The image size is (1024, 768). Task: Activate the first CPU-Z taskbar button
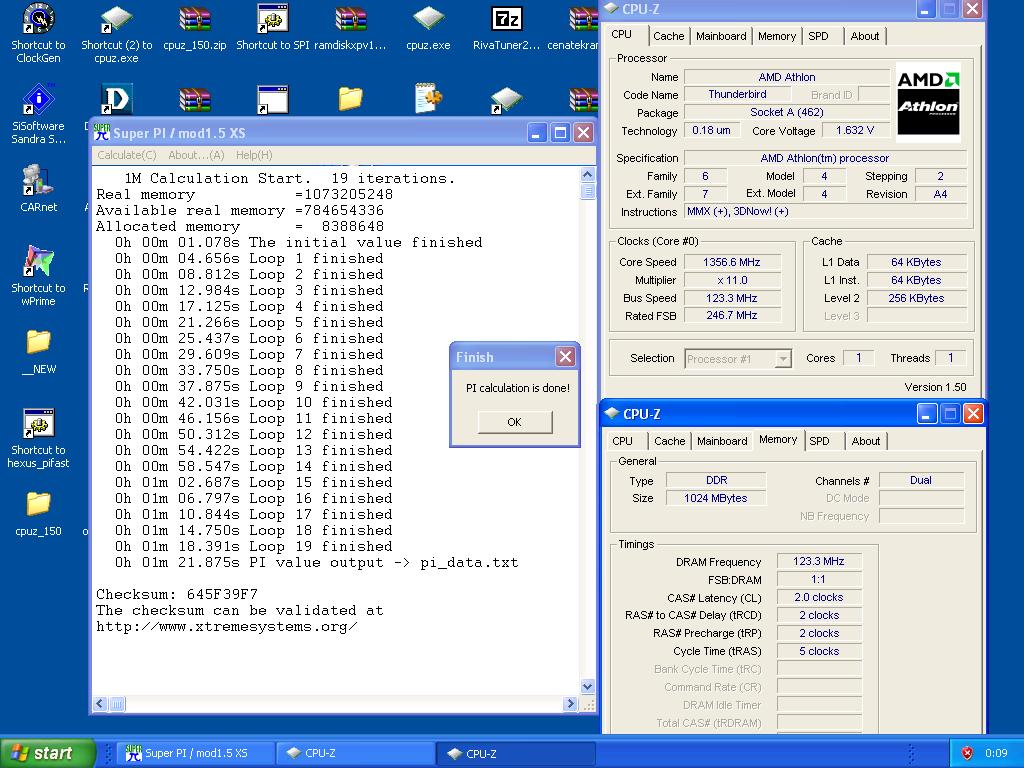(356, 753)
